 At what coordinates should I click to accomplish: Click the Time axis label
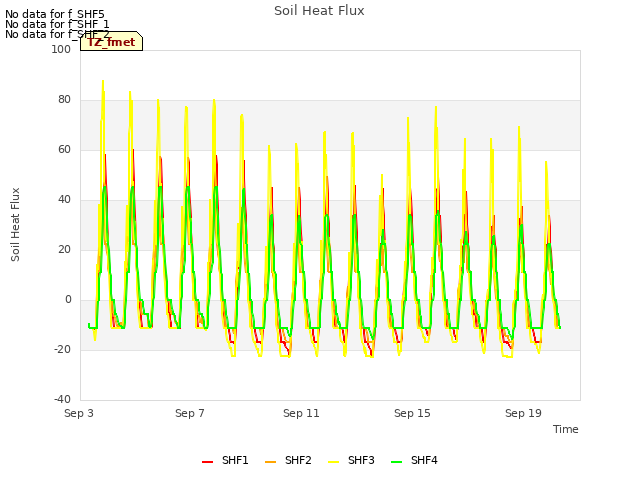(x=566, y=429)
